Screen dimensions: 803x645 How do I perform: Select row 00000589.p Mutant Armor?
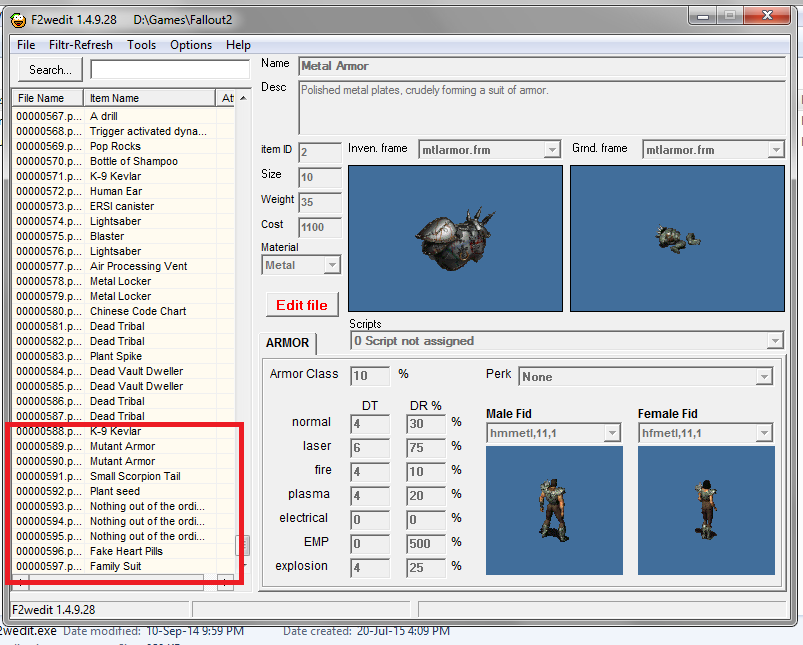pyautogui.click(x=123, y=446)
